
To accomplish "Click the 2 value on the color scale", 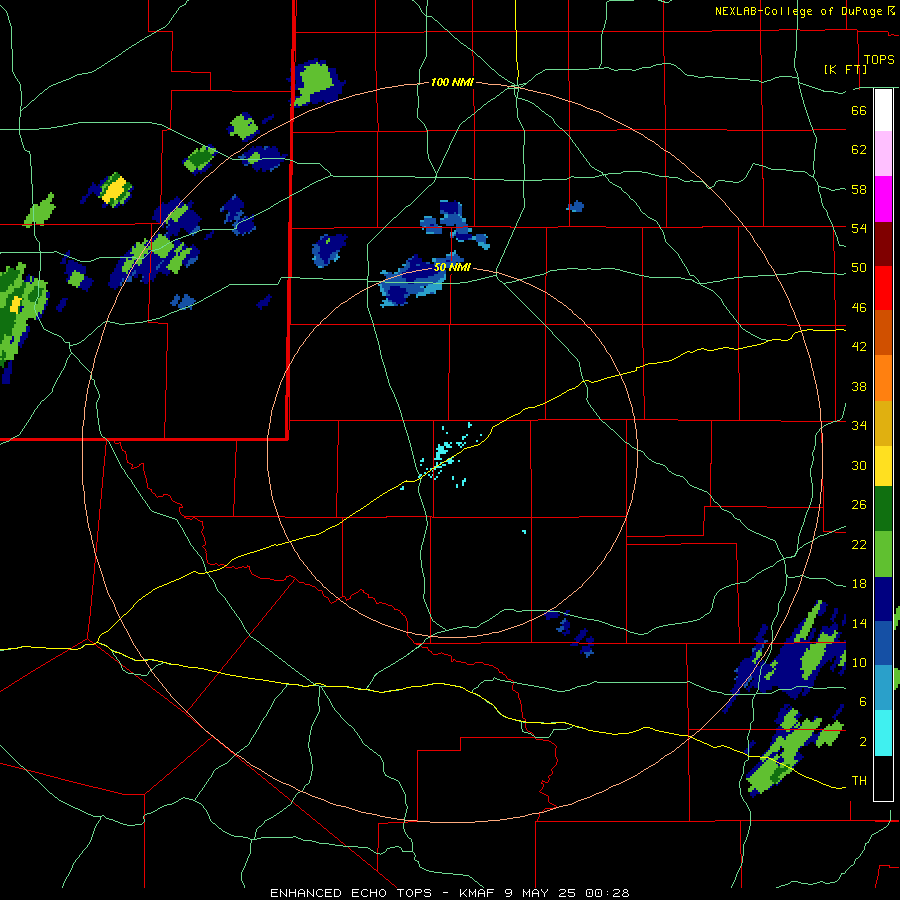I will point(863,742).
